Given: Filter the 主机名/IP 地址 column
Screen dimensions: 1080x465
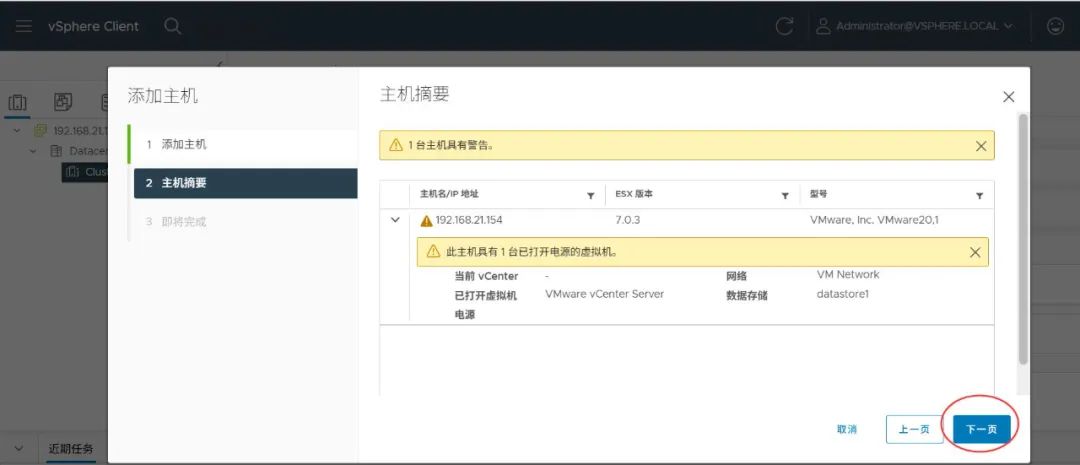Looking at the screenshot, I should coord(590,196).
